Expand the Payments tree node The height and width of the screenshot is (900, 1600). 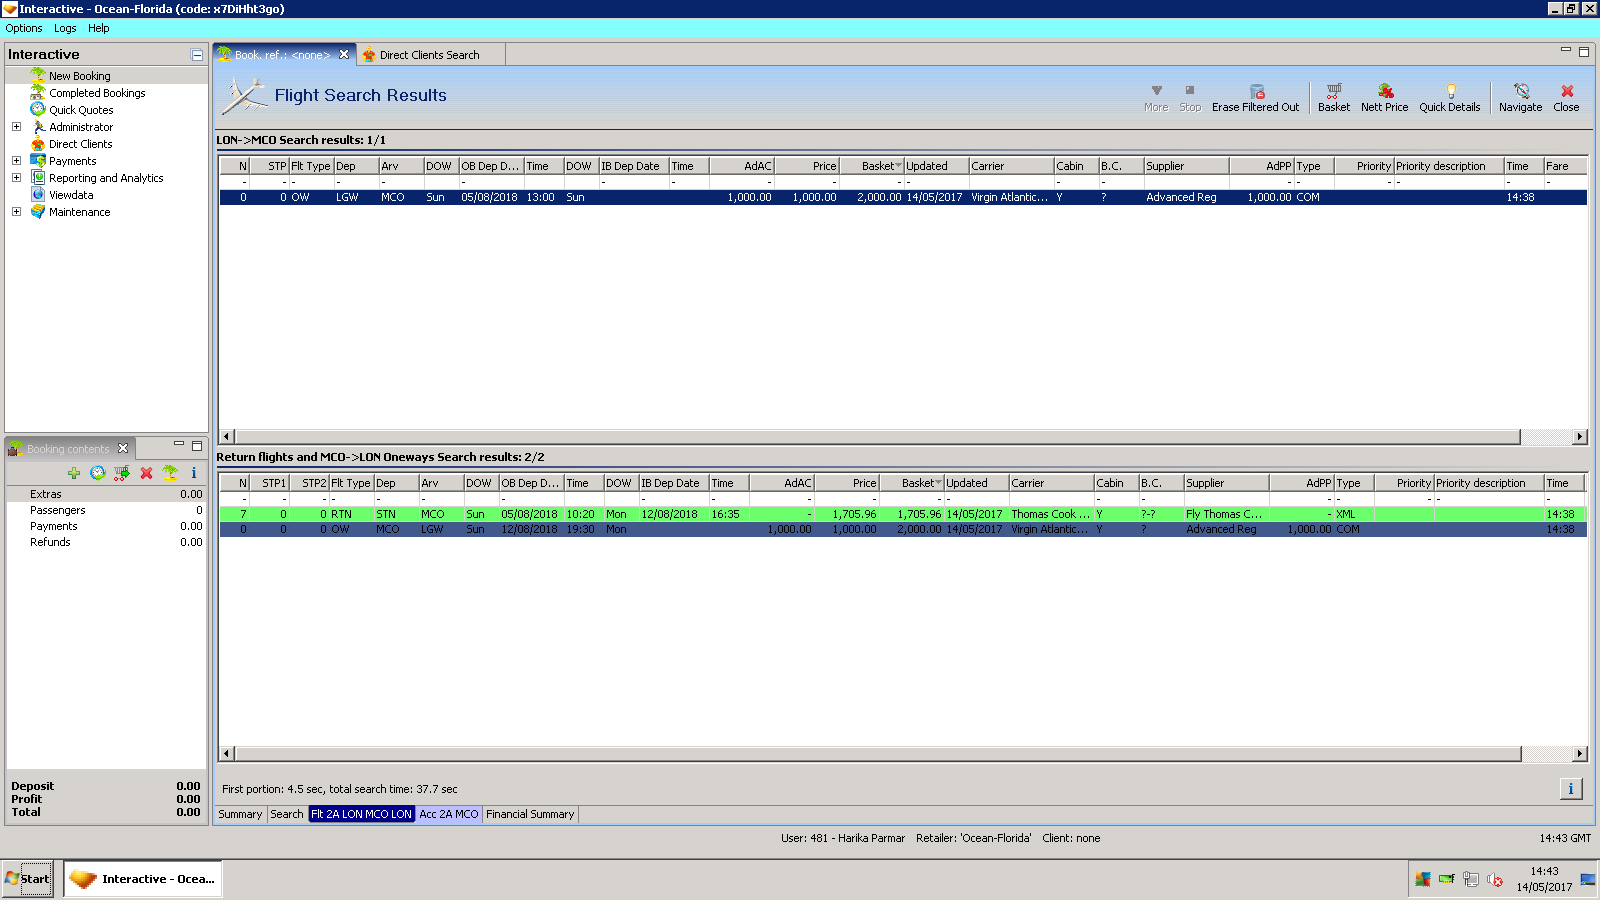coord(16,161)
